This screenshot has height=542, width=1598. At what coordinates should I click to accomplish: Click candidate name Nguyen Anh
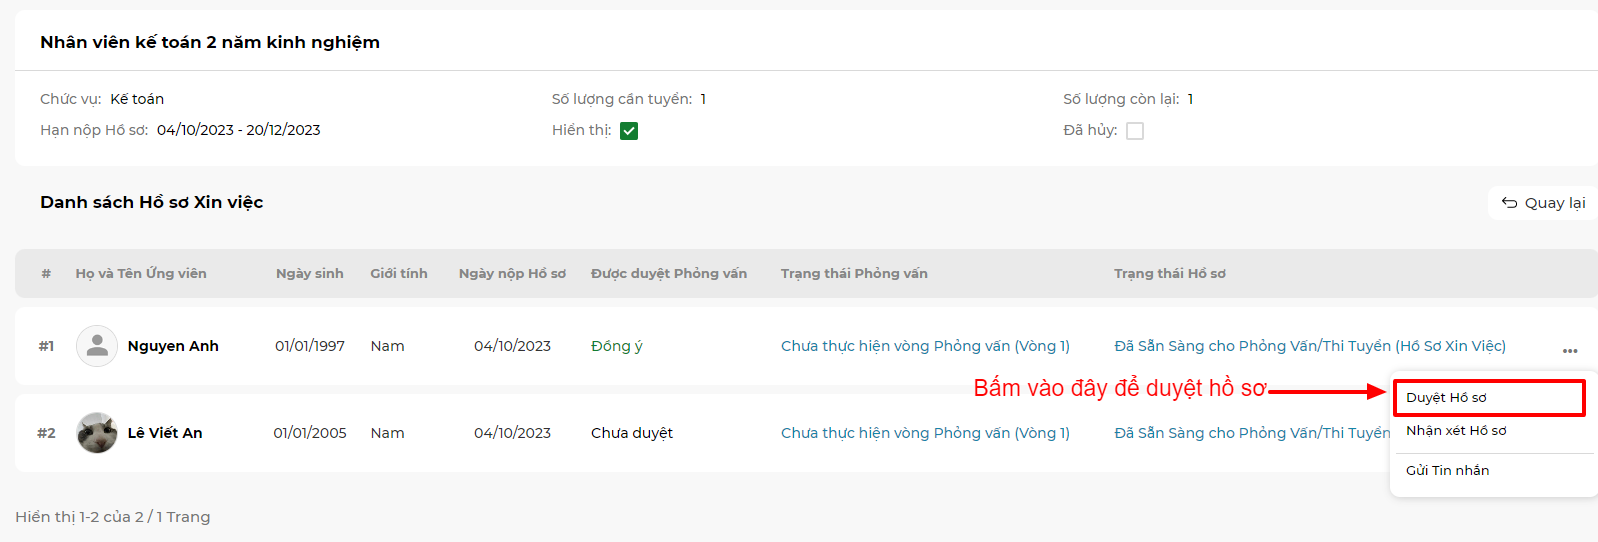click(x=173, y=346)
